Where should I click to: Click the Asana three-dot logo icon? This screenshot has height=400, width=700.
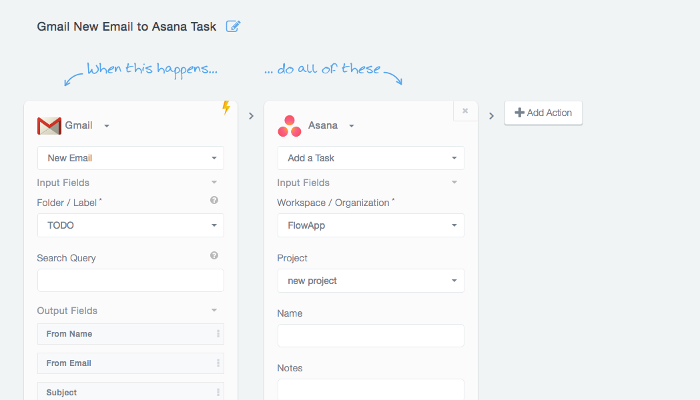289,126
